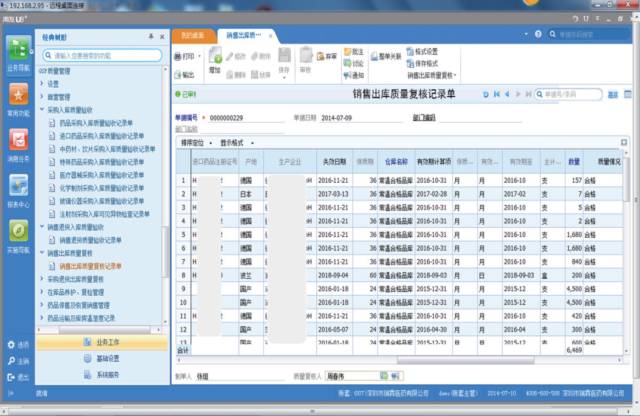Click the top-right search box
This screenshot has height=416, width=640.
click(589, 35)
